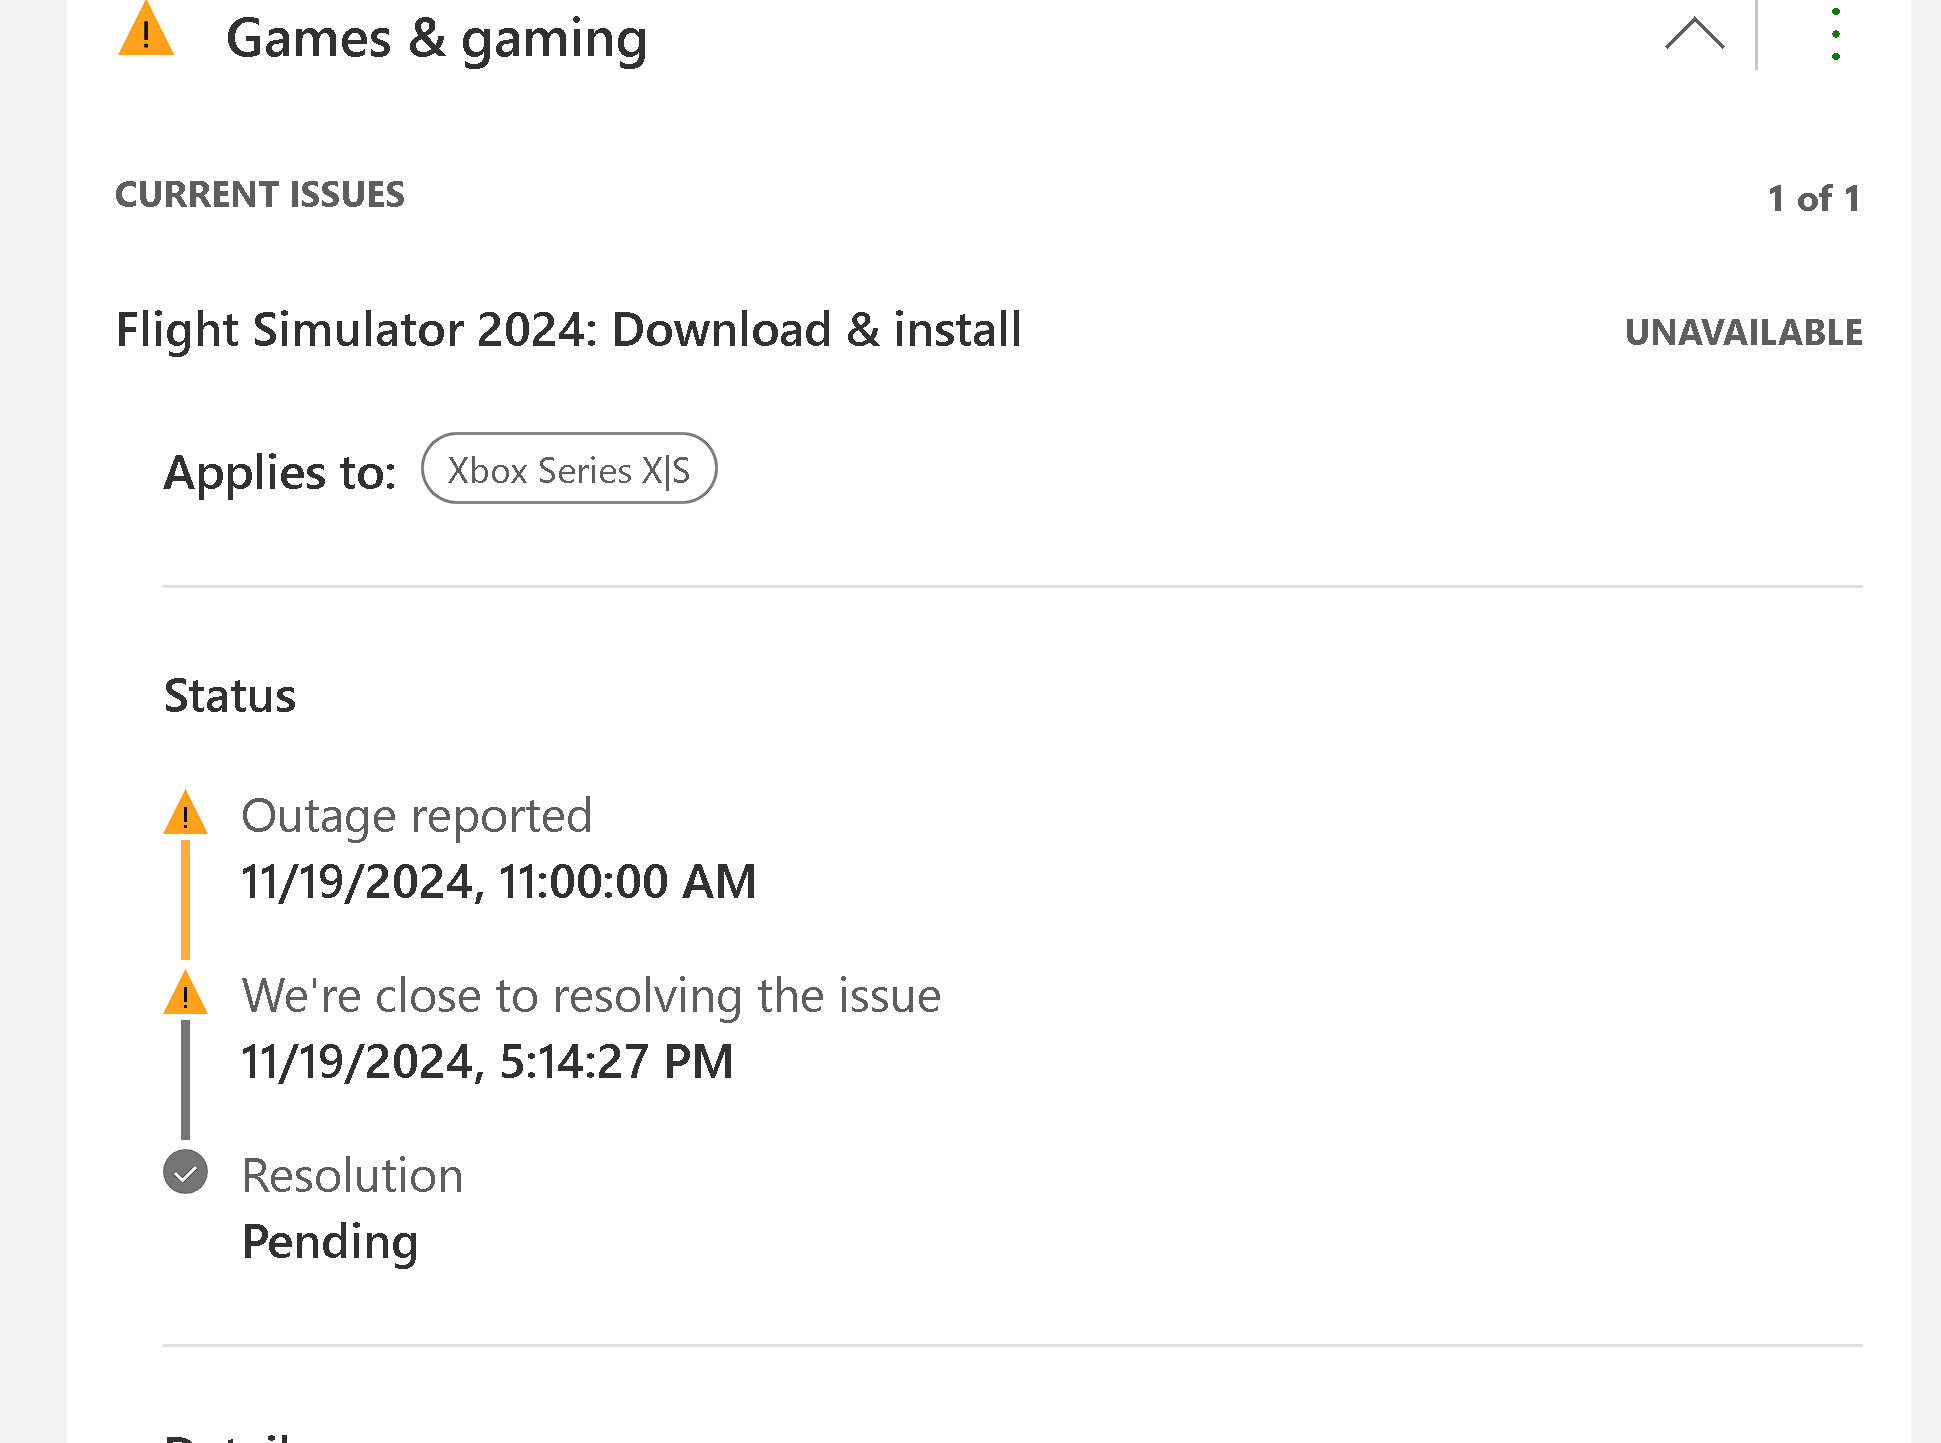The image size is (1941, 1443).
Task: Click the Pending resolution status
Action: [x=330, y=1242]
